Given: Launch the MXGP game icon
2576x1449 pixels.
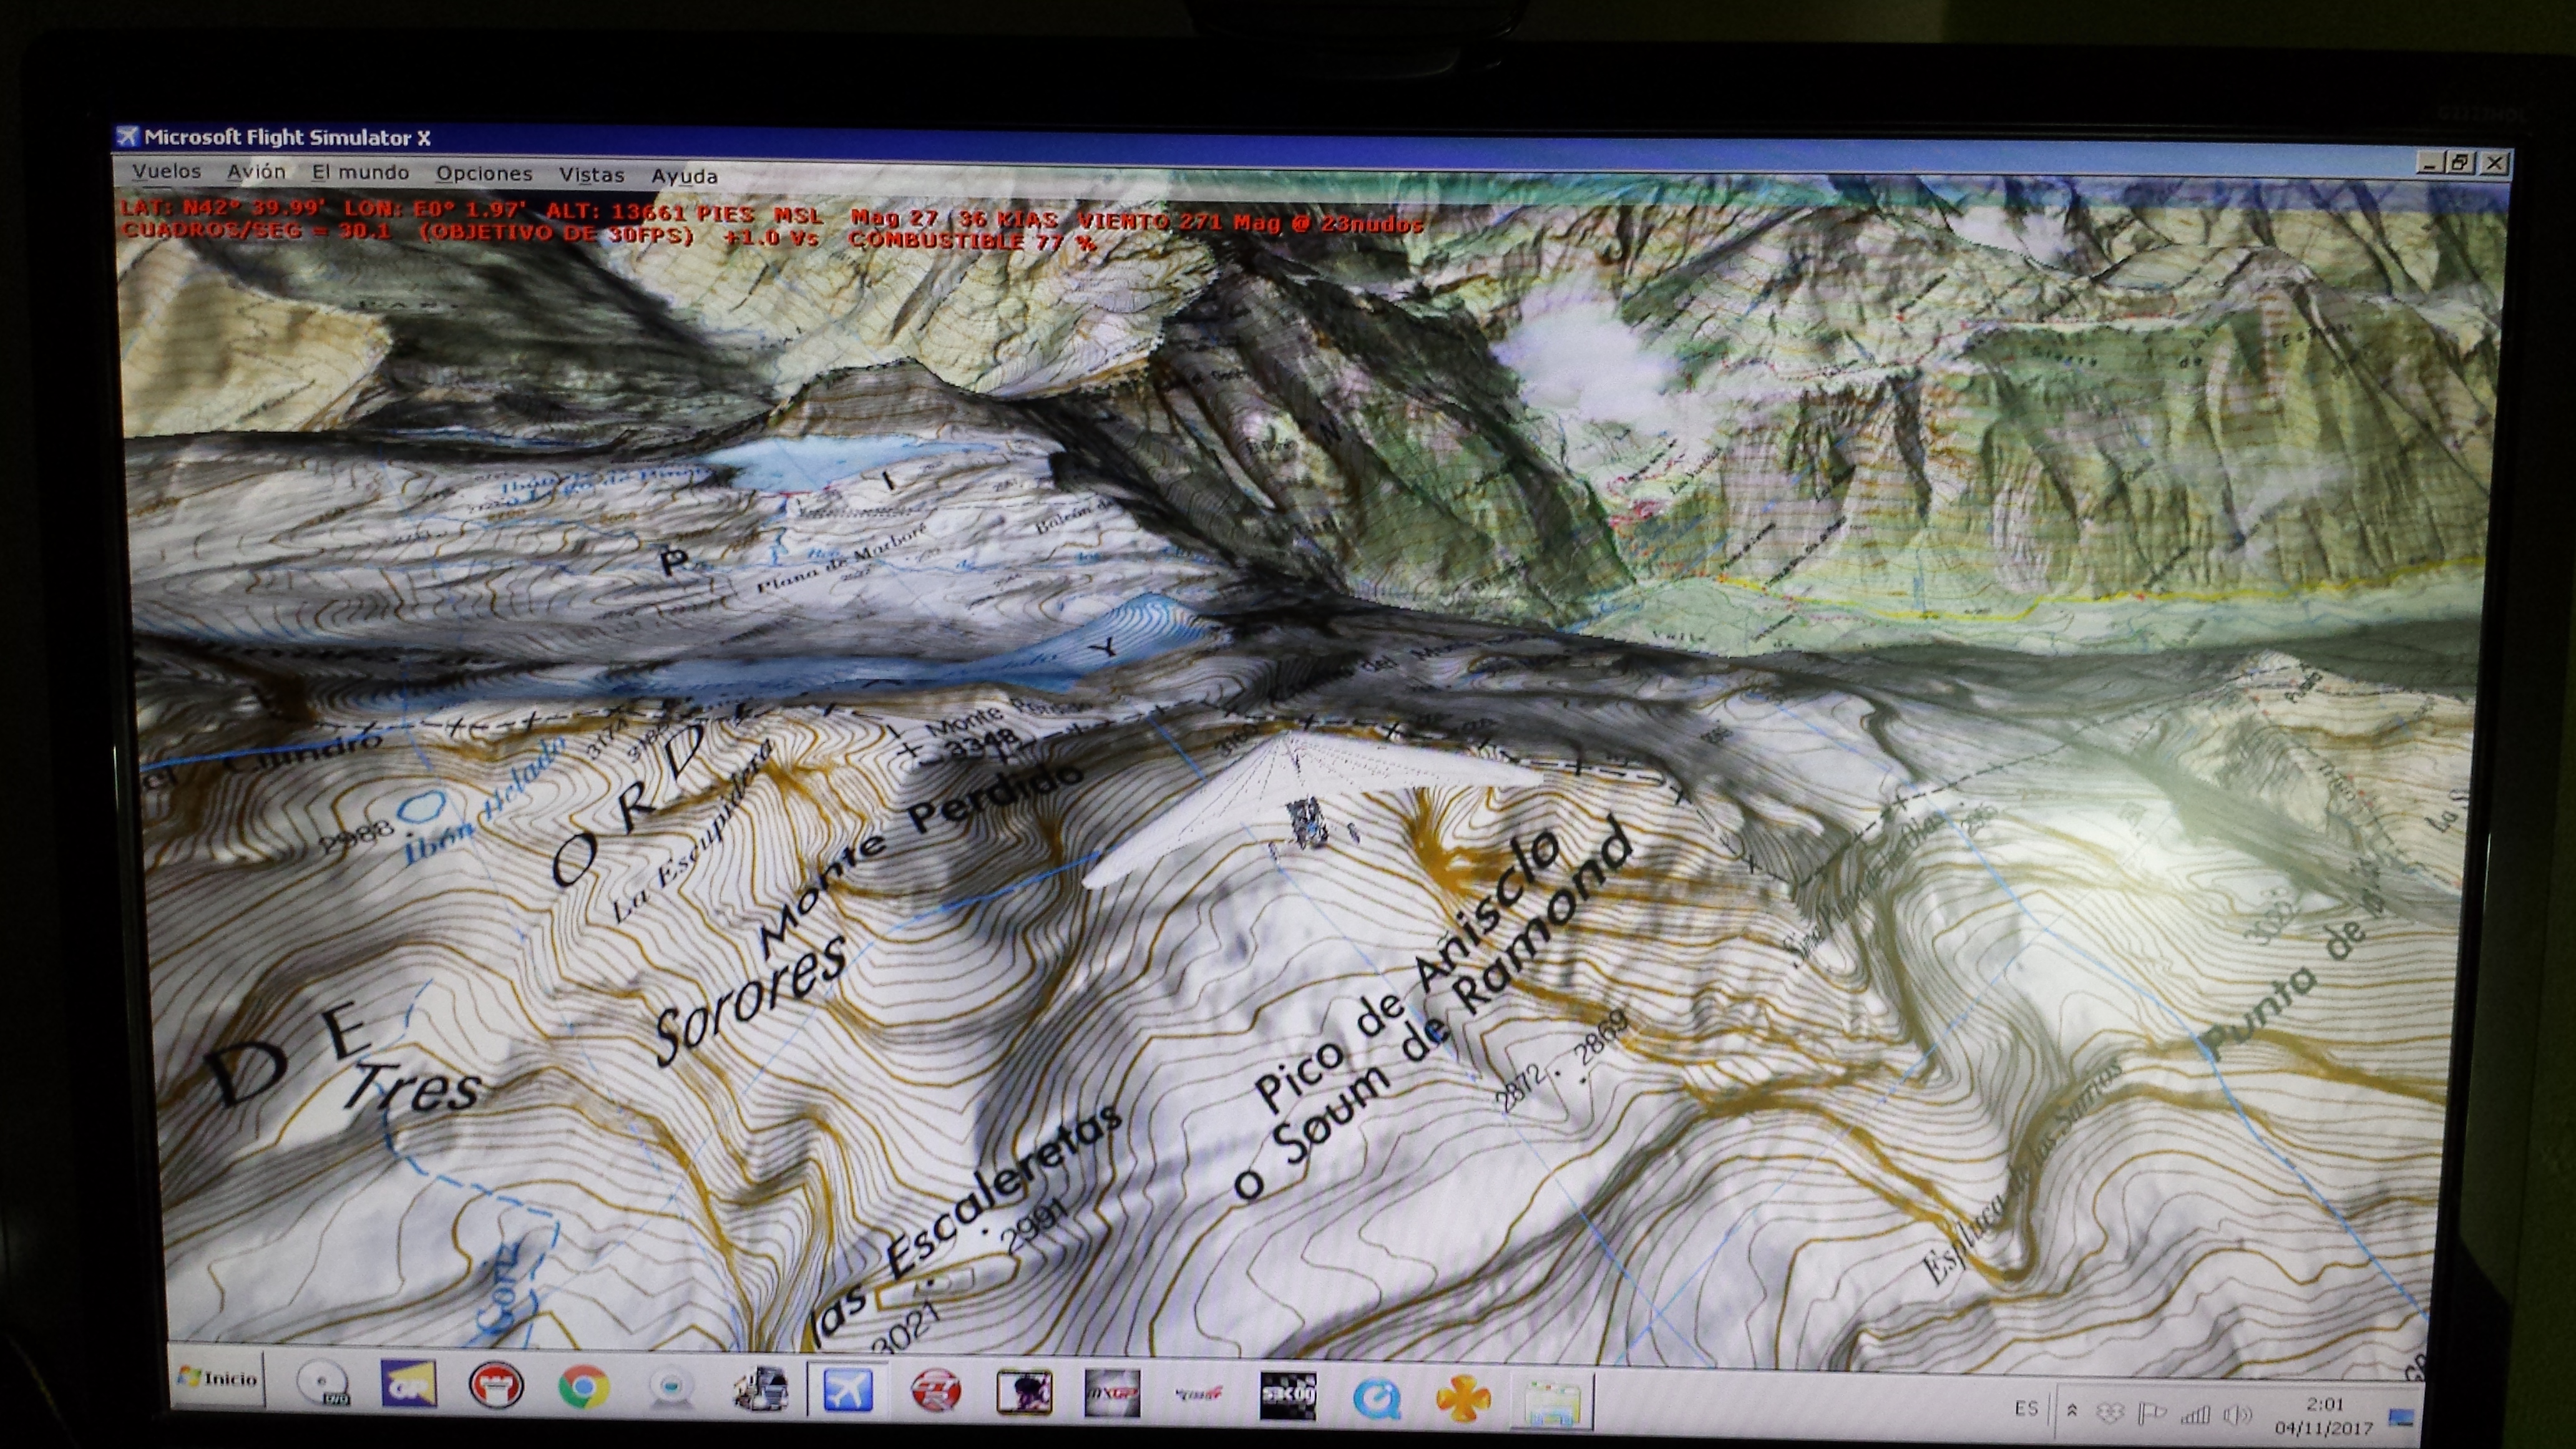Looking at the screenshot, I should pos(1112,1393).
